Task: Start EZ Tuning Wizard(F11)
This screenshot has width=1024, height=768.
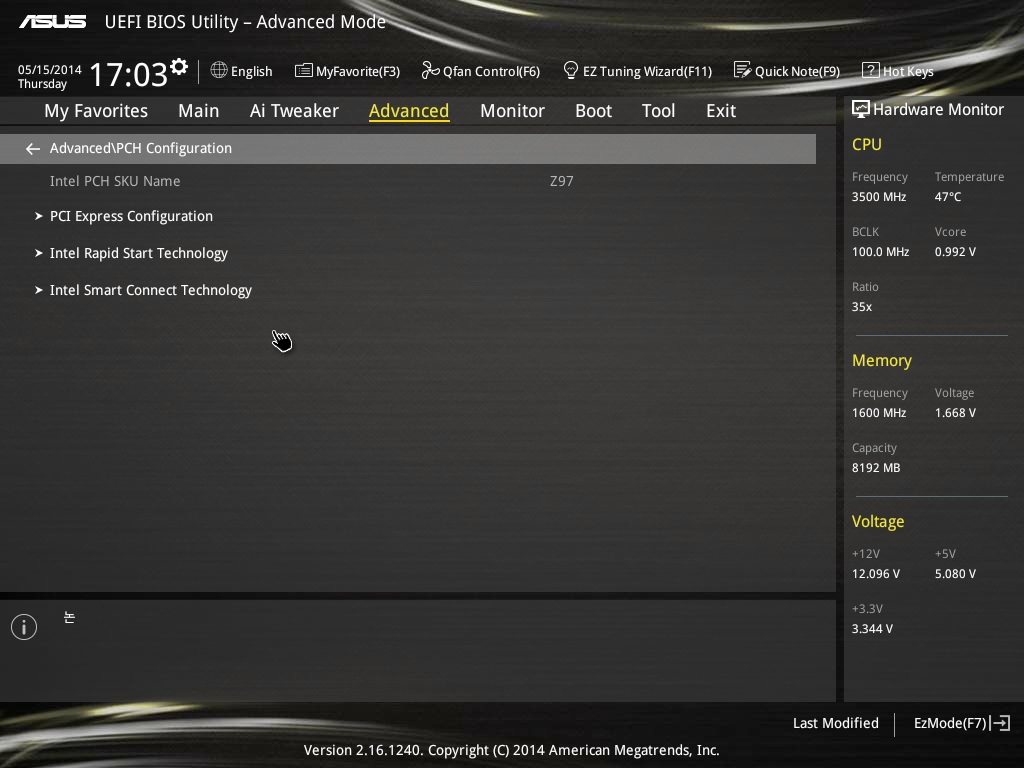Action: coord(647,71)
